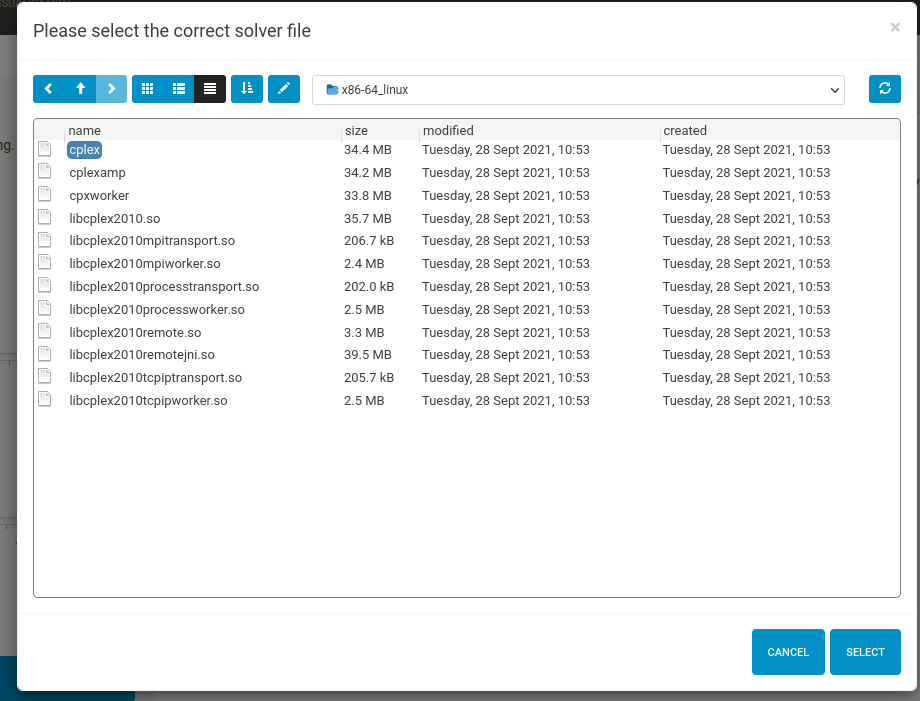Confirm with the Select button
This screenshot has width=920, height=701.
pyautogui.click(x=865, y=652)
